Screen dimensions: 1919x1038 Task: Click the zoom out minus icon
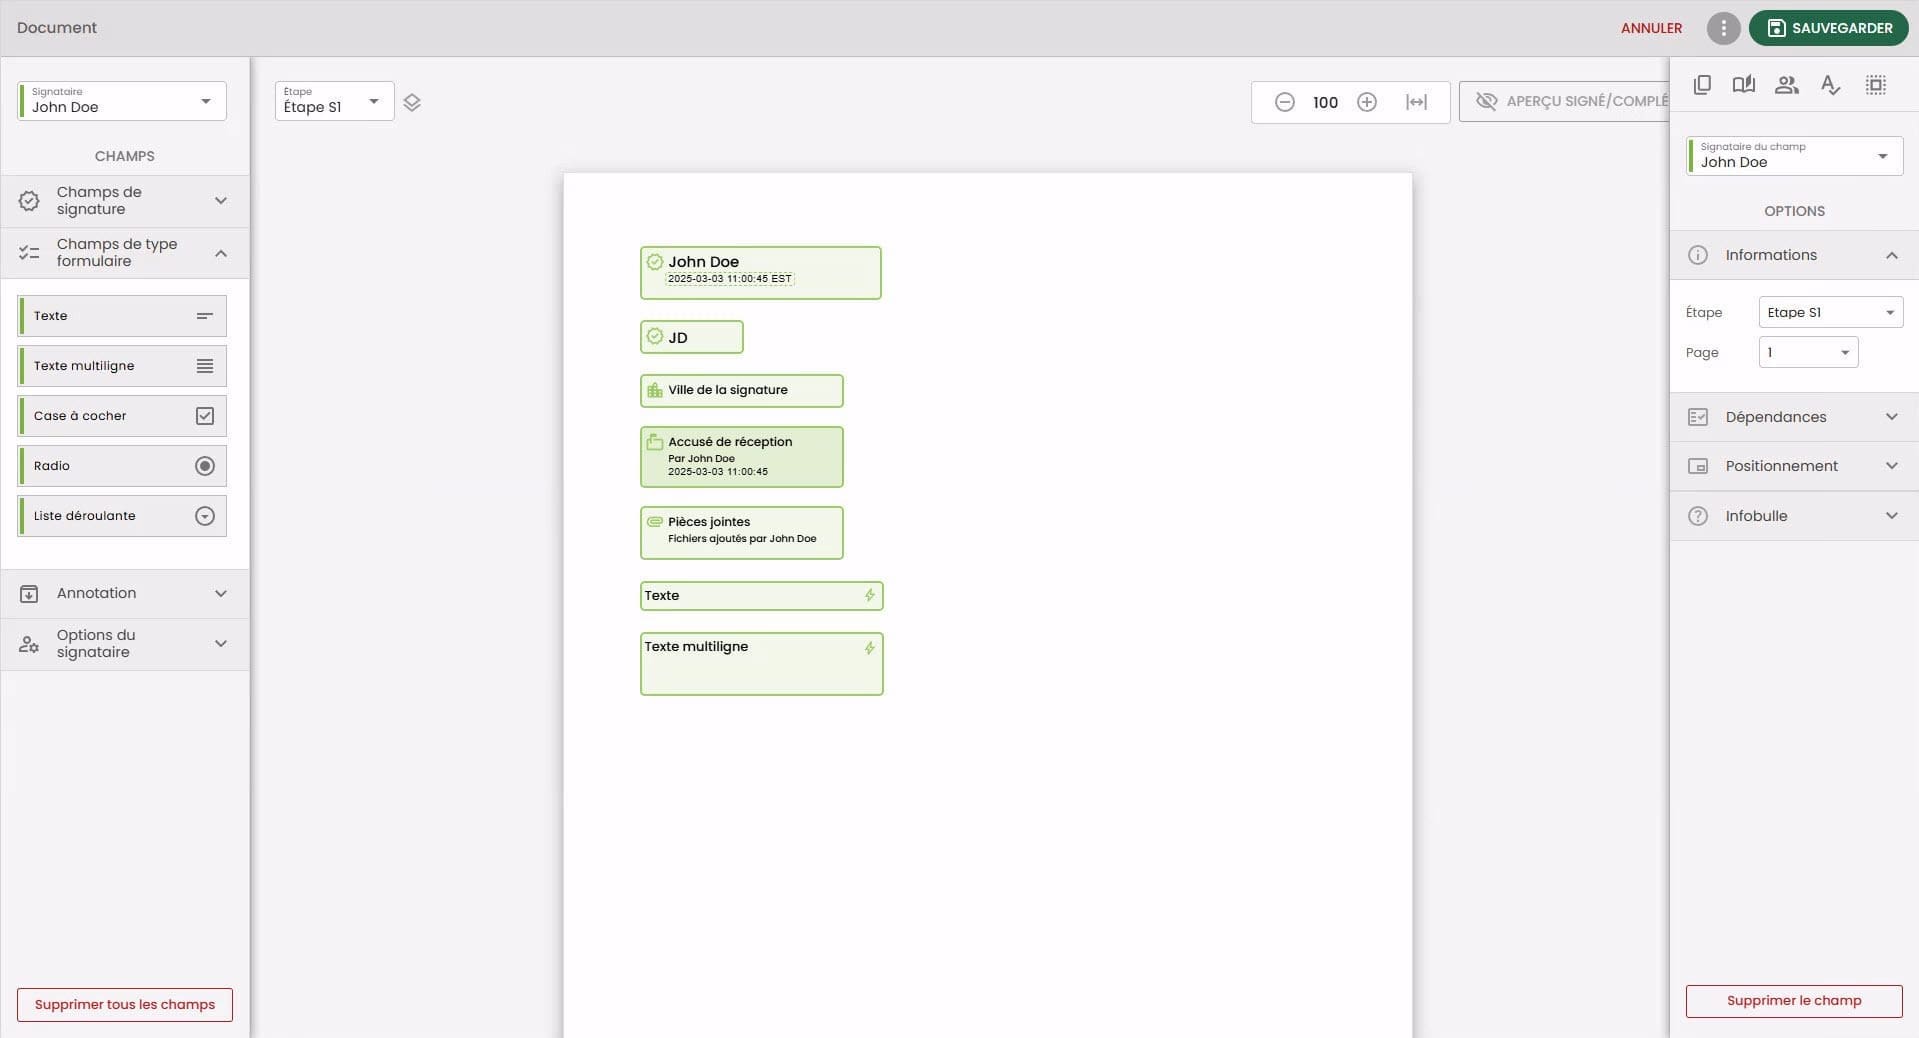click(1285, 102)
